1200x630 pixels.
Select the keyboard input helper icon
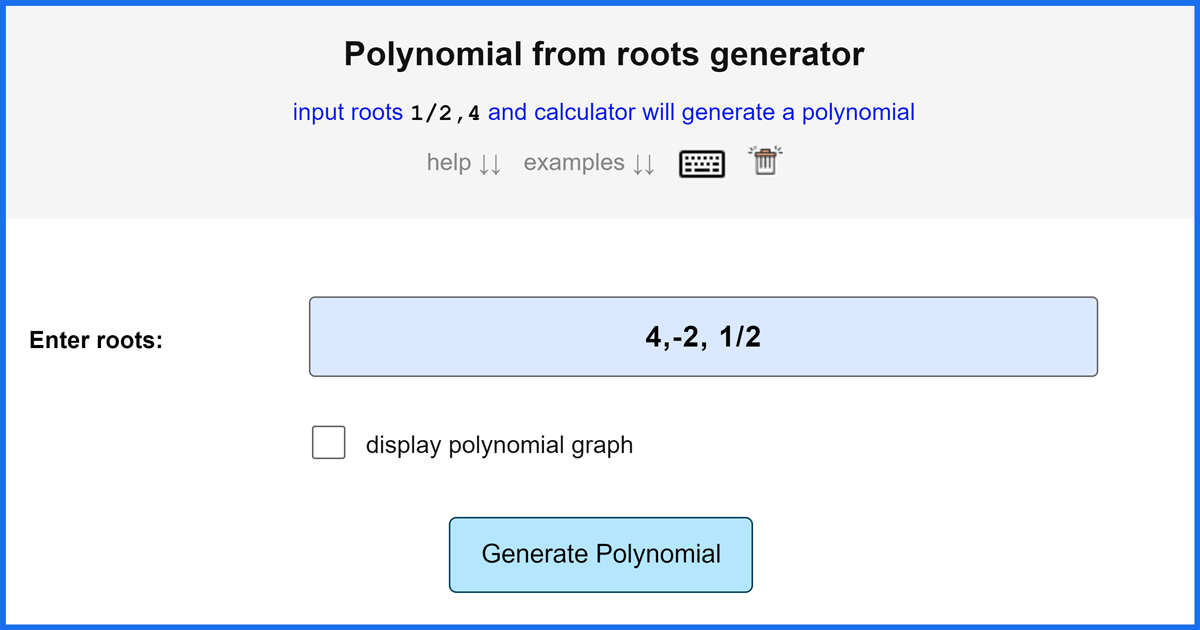click(x=701, y=163)
